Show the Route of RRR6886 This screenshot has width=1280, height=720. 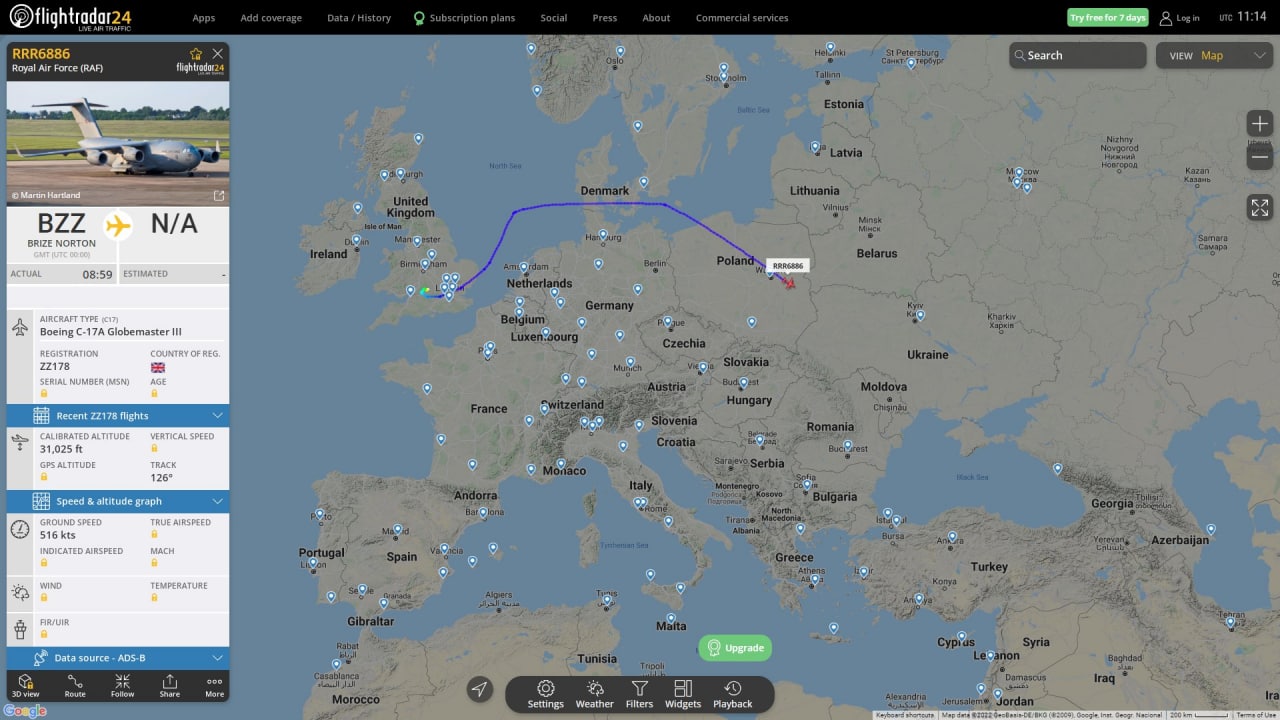click(x=75, y=685)
